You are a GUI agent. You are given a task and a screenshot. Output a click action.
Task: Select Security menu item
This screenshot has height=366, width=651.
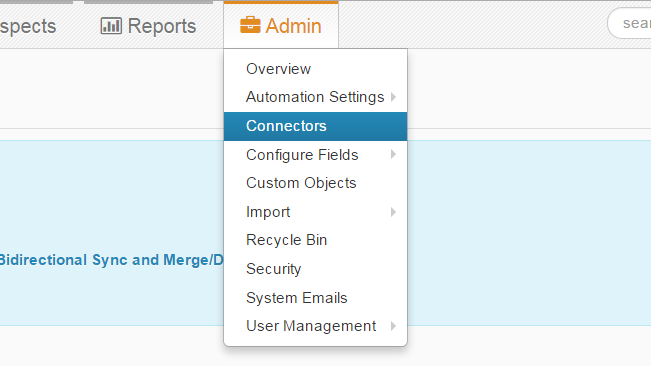[x=315, y=269]
